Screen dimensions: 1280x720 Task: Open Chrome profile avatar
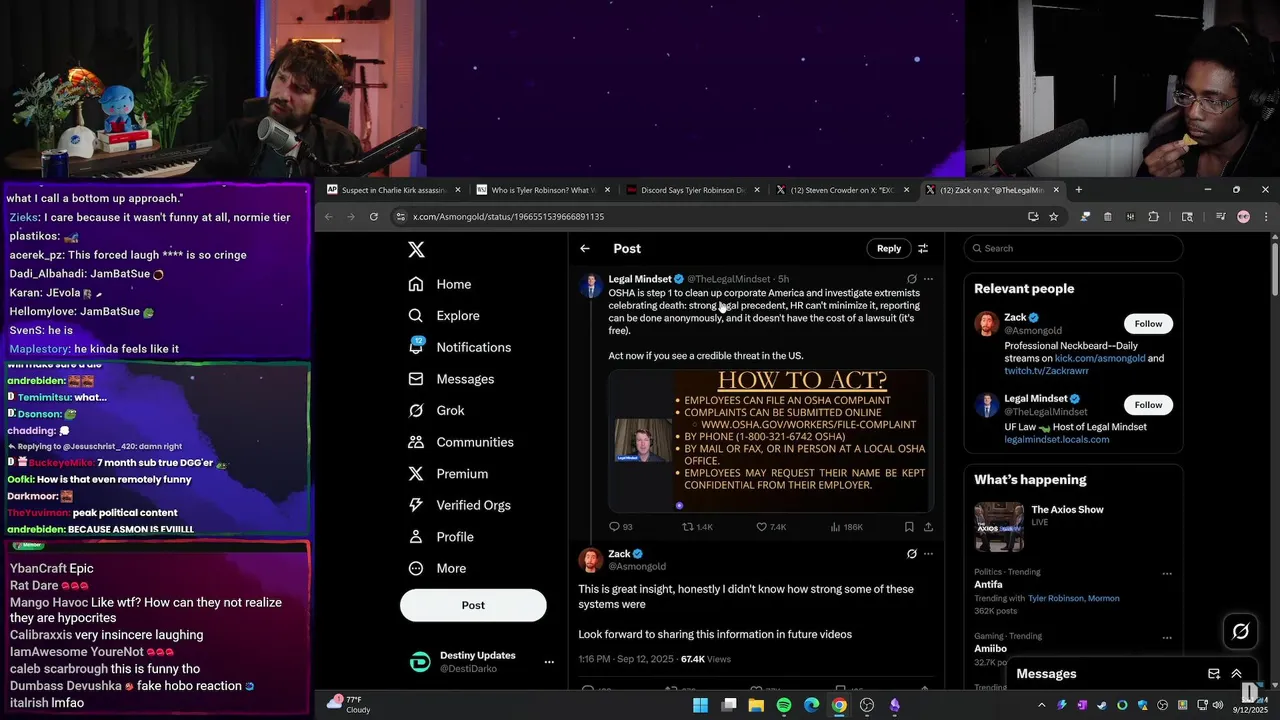(1243, 217)
